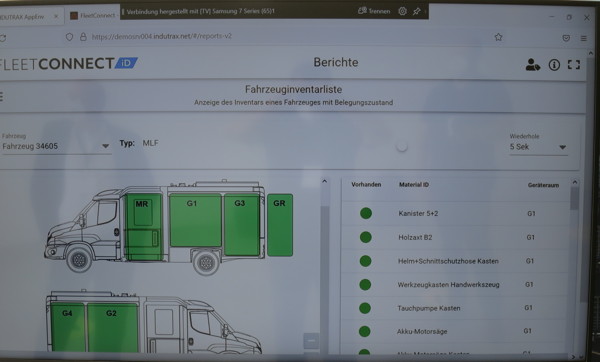Click the pin icon in connection bar
The height and width of the screenshot is (362, 600).
(416, 11)
